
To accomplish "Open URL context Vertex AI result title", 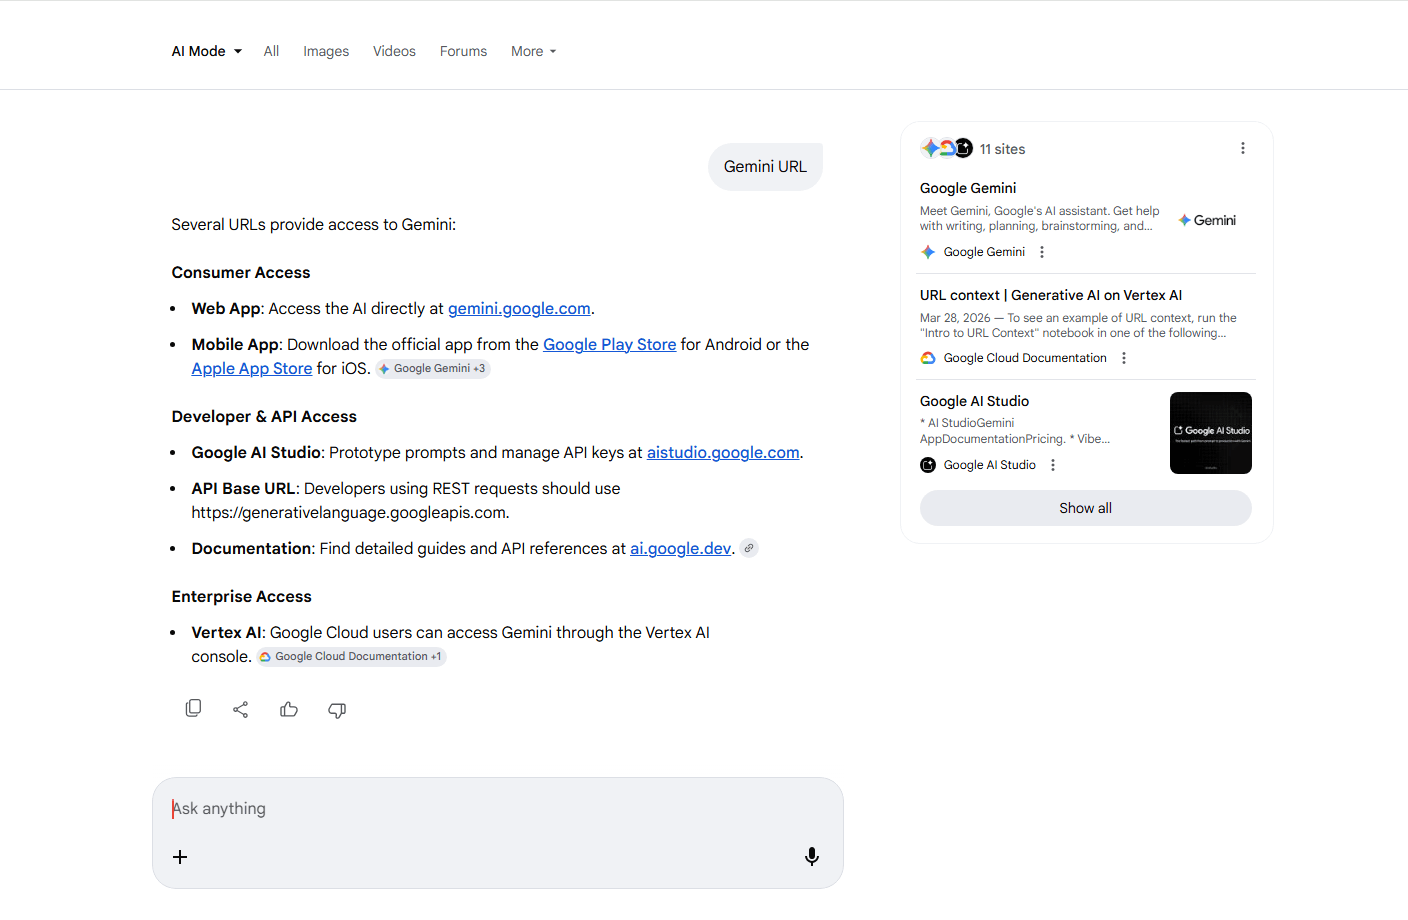I will pyautogui.click(x=1051, y=295).
